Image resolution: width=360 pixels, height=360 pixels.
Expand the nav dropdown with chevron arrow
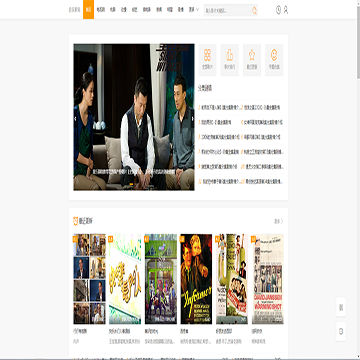193,10
